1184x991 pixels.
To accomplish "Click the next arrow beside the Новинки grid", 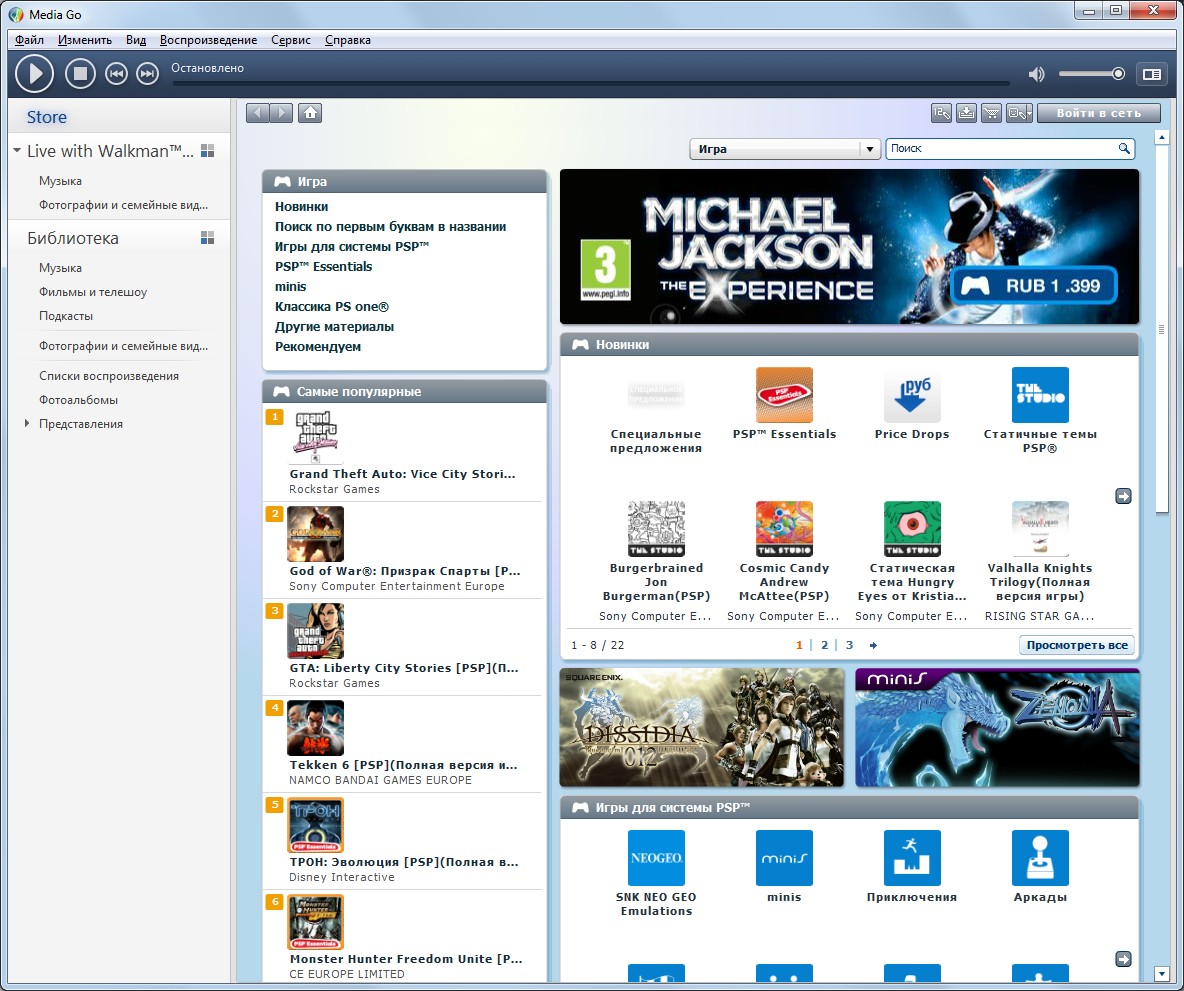I will pos(1123,496).
